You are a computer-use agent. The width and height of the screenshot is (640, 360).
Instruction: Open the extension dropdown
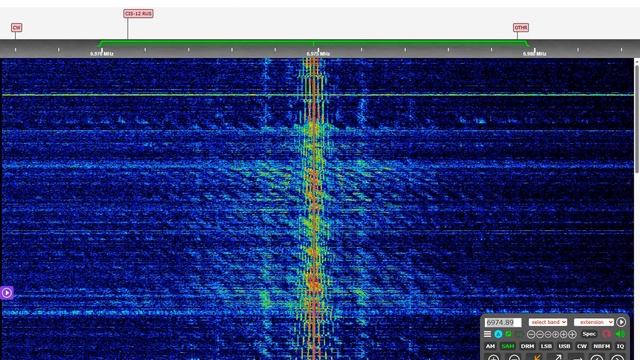point(594,322)
